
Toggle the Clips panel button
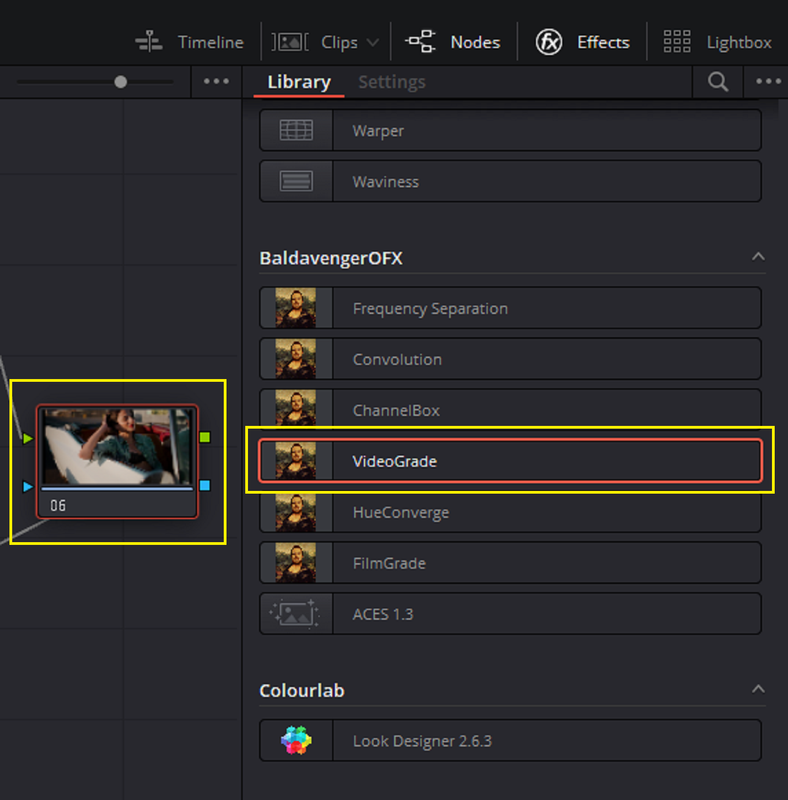click(314, 42)
